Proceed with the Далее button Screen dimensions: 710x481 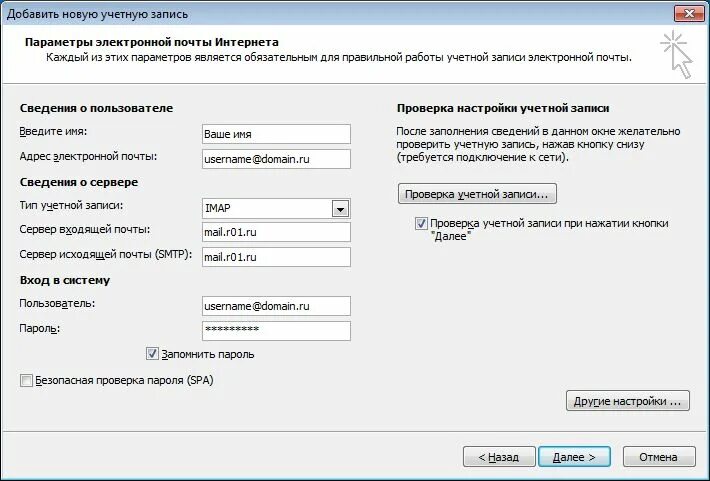(574, 456)
